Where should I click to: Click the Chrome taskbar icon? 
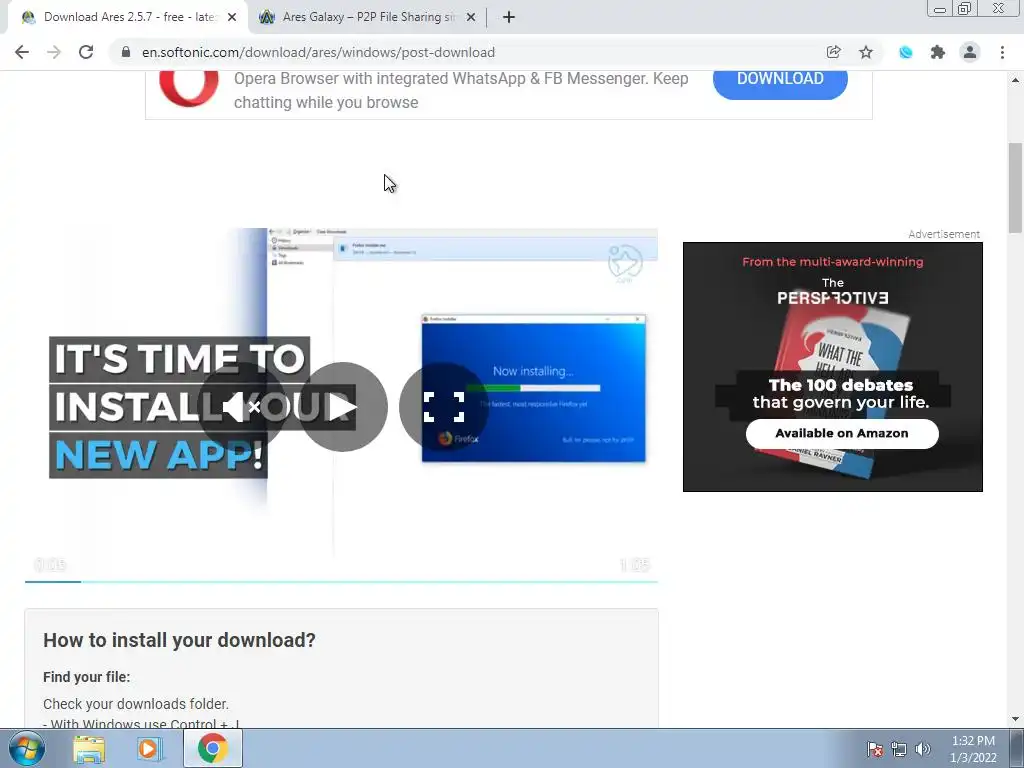pyautogui.click(x=213, y=748)
